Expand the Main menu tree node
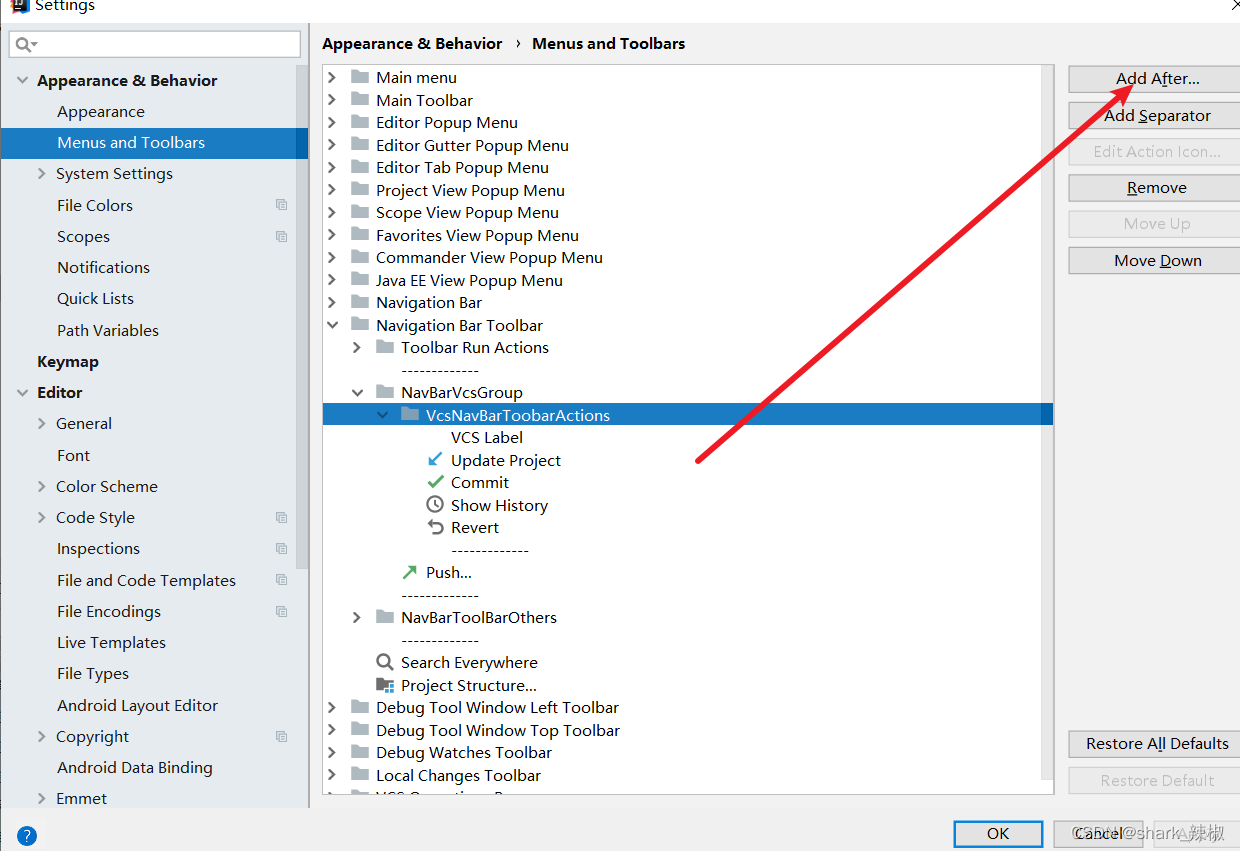The width and height of the screenshot is (1240, 851). 332,77
